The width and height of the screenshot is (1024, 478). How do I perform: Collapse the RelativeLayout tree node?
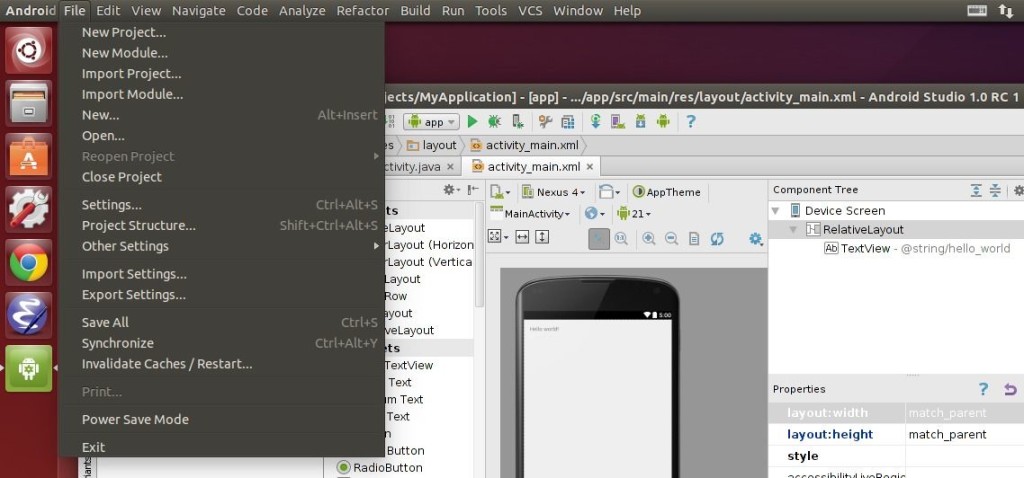(x=793, y=229)
